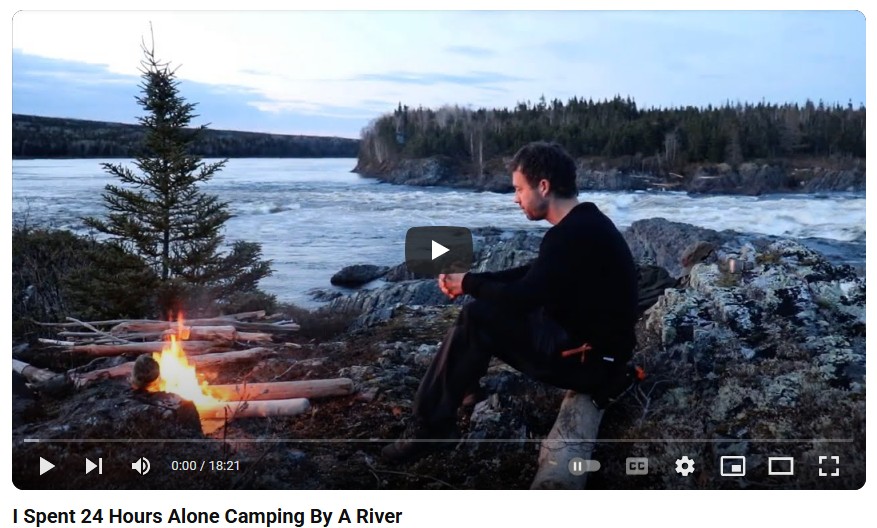The height and width of the screenshot is (528, 877).
Task: Seek to the middle of the progress bar
Action: 438,441
